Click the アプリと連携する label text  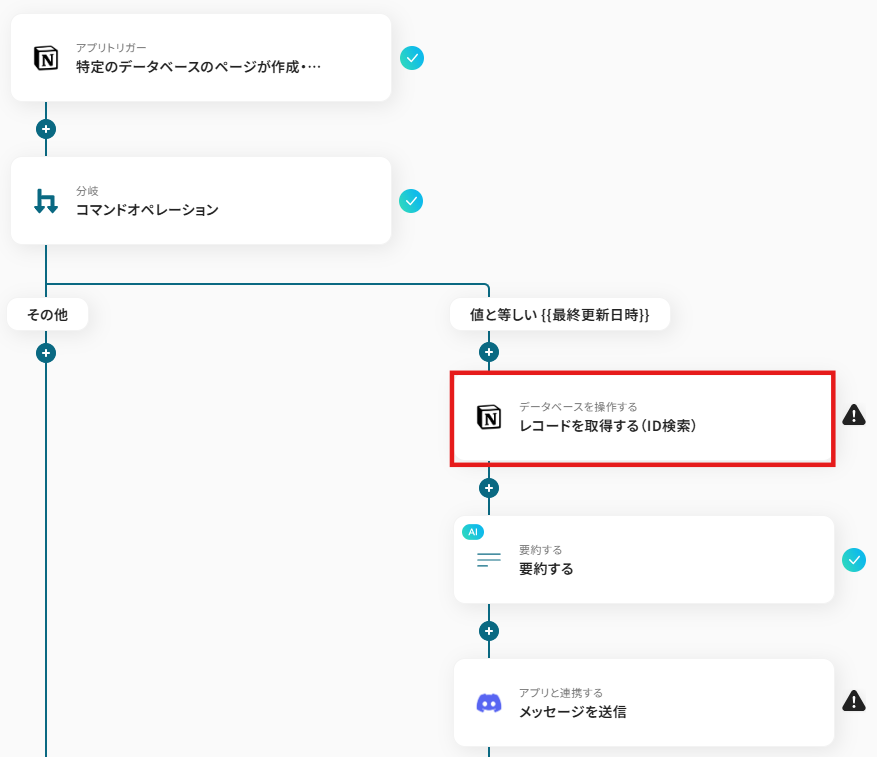click(x=561, y=693)
